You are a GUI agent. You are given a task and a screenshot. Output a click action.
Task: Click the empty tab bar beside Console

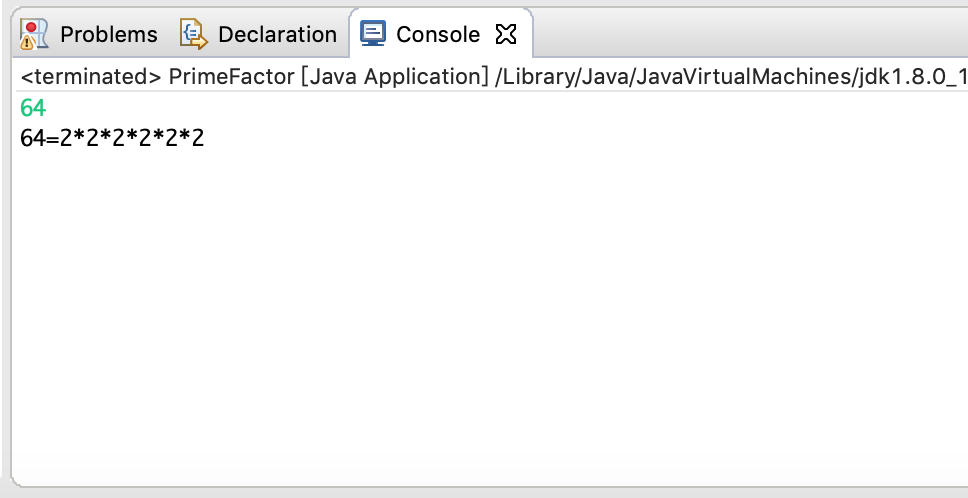(749, 33)
